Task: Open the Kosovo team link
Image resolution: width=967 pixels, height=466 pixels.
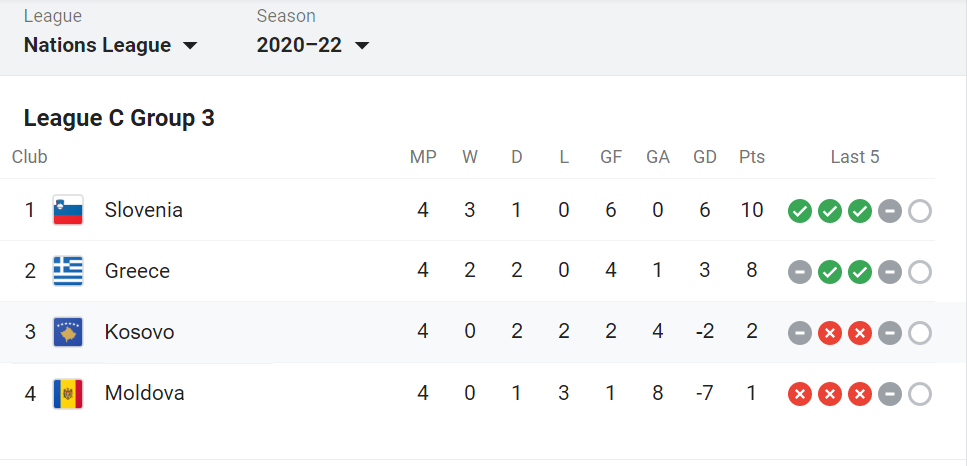Action: click(x=139, y=332)
